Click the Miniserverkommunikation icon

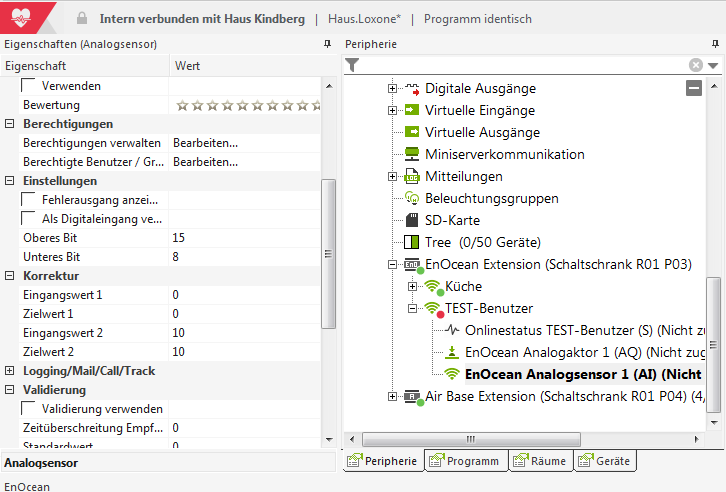(412, 154)
